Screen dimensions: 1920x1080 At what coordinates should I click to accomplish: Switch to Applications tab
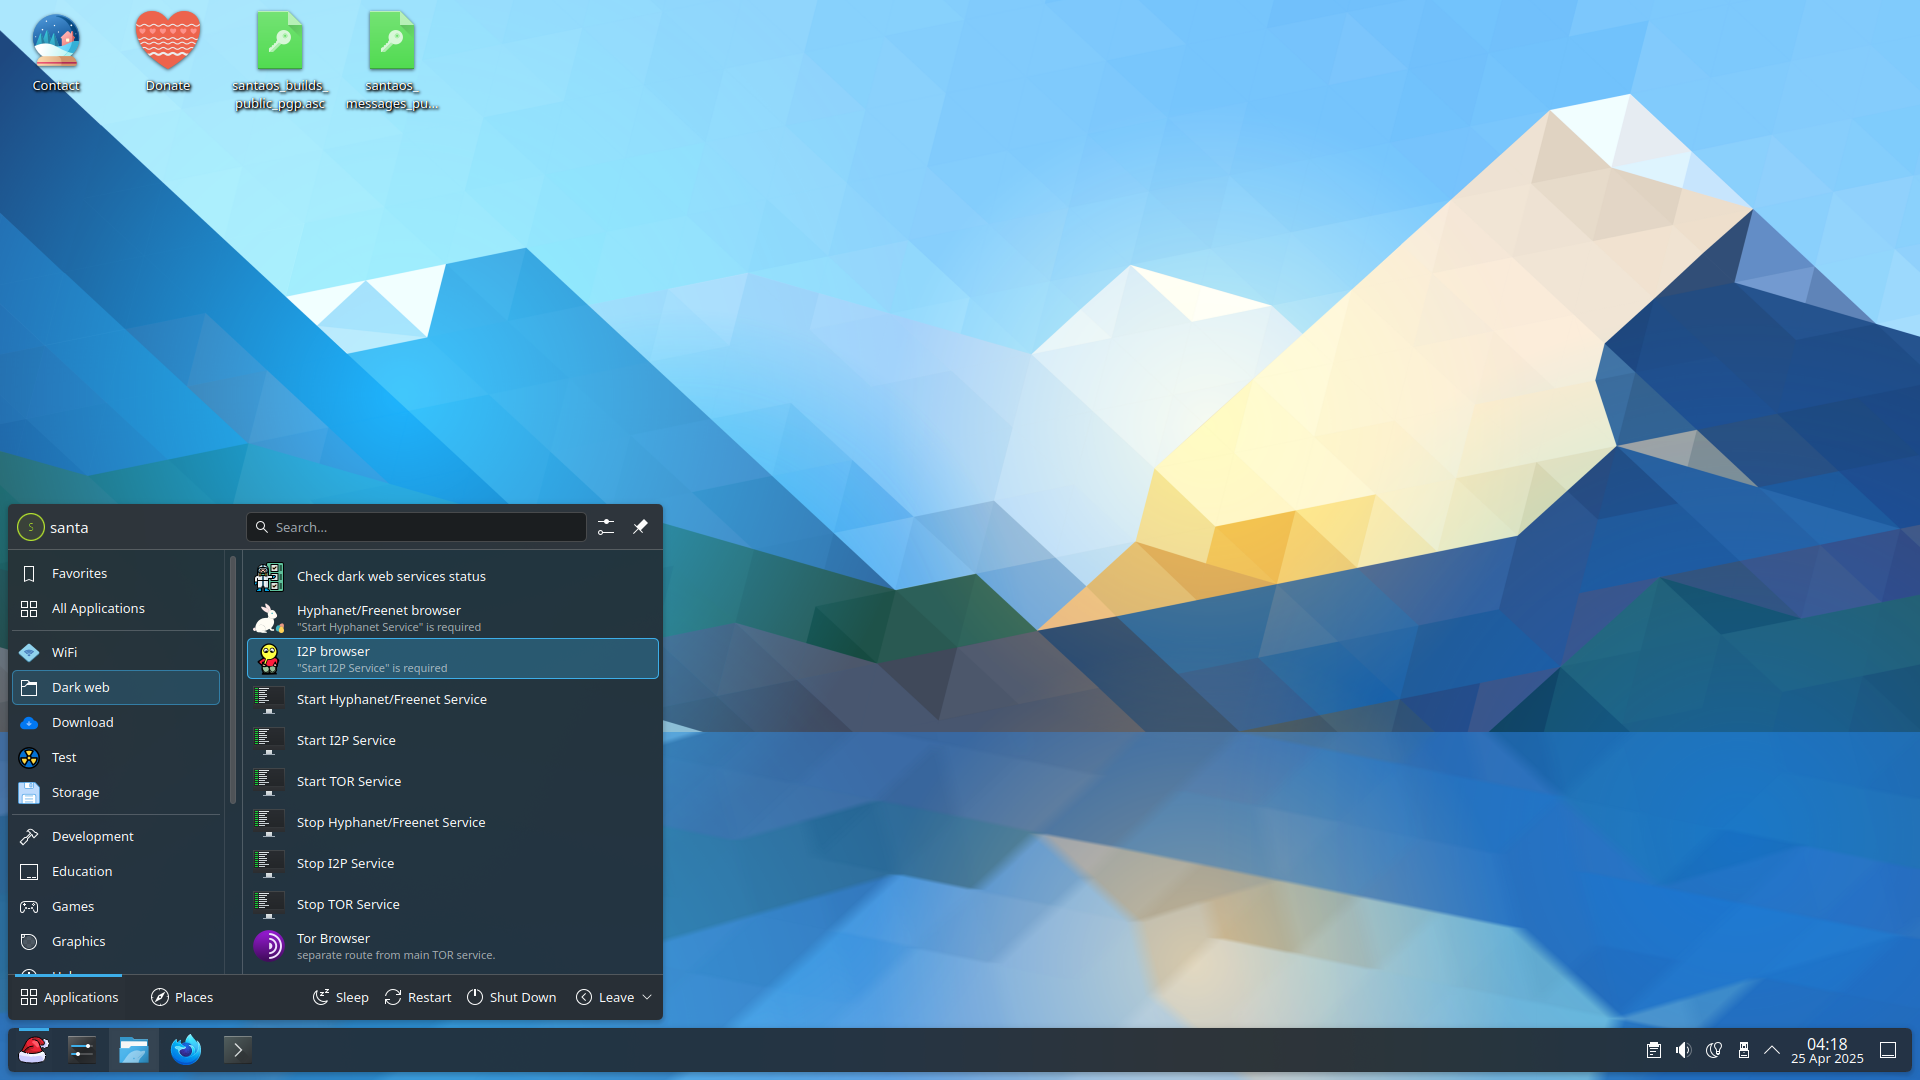[69, 997]
